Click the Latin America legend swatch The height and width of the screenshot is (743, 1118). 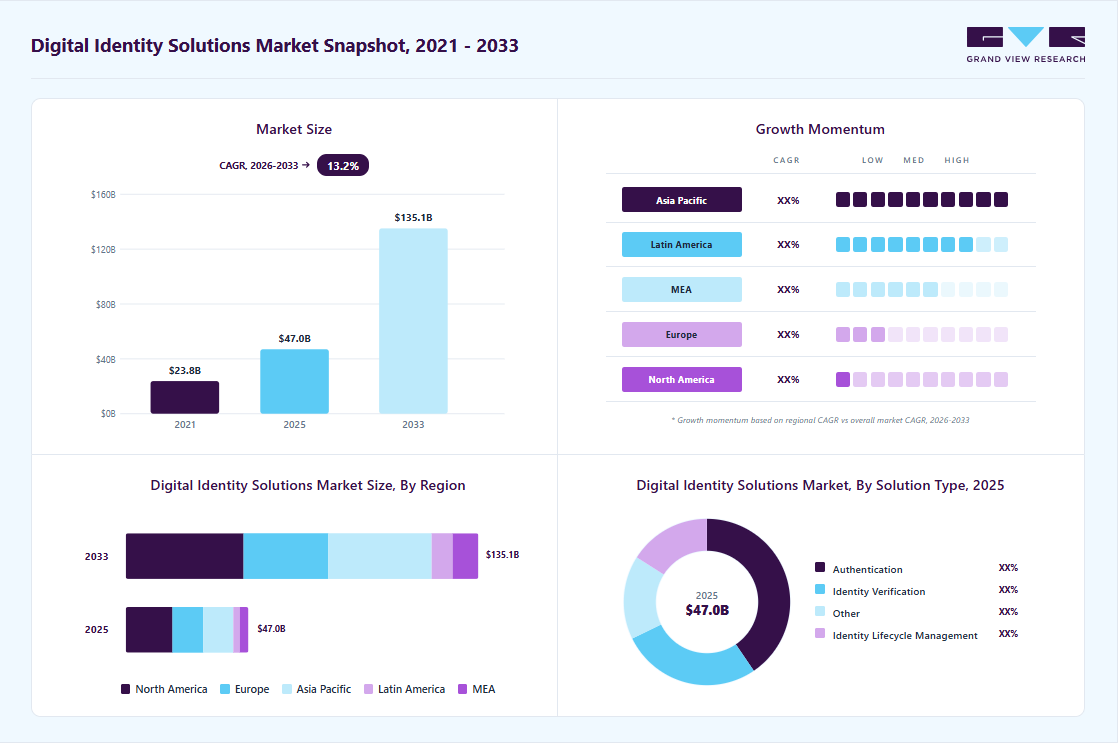click(x=369, y=689)
